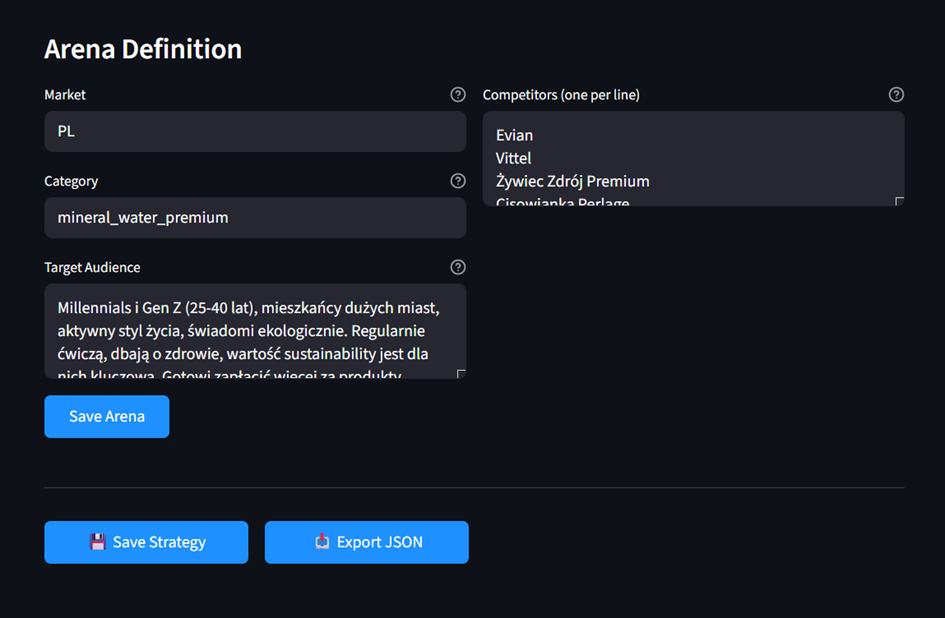Image resolution: width=945 pixels, height=618 pixels.
Task: Open the Market field help icon
Action: (x=458, y=95)
